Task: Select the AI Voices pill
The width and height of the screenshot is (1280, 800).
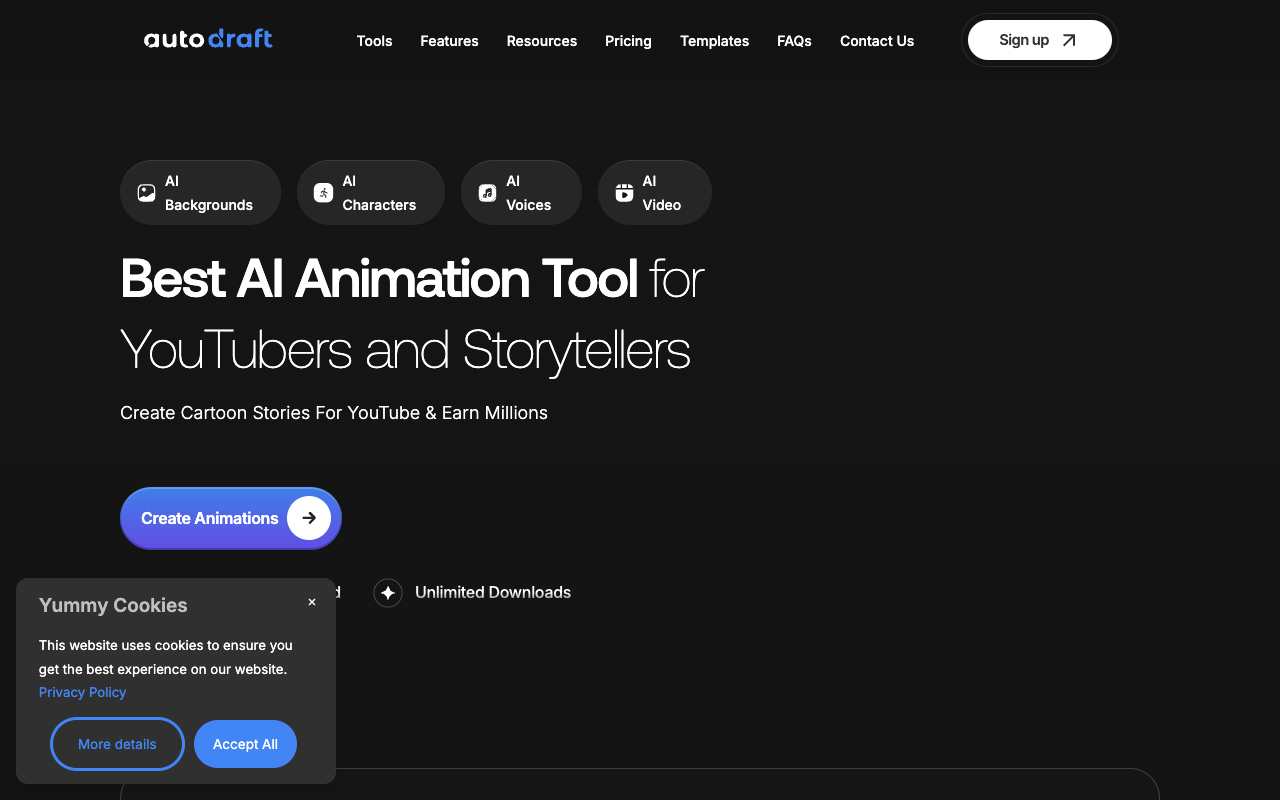Action: 521,193
